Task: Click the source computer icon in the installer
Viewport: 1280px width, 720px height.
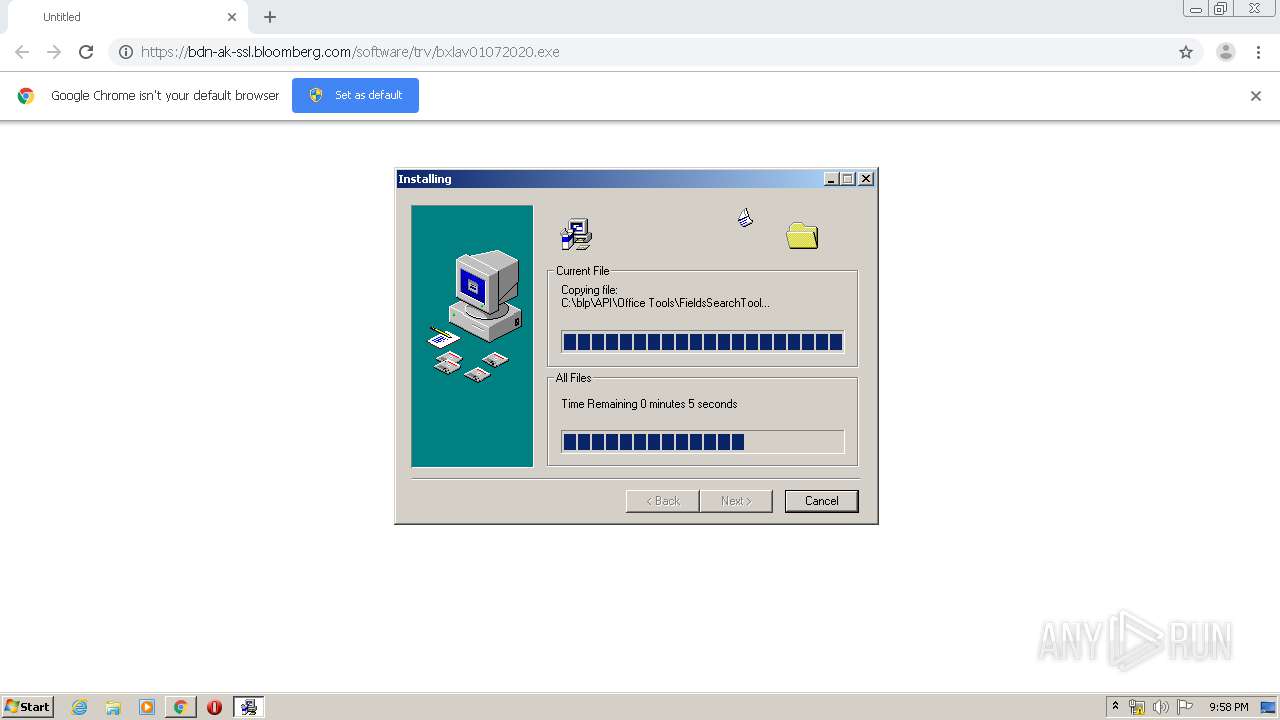Action: coord(577,234)
